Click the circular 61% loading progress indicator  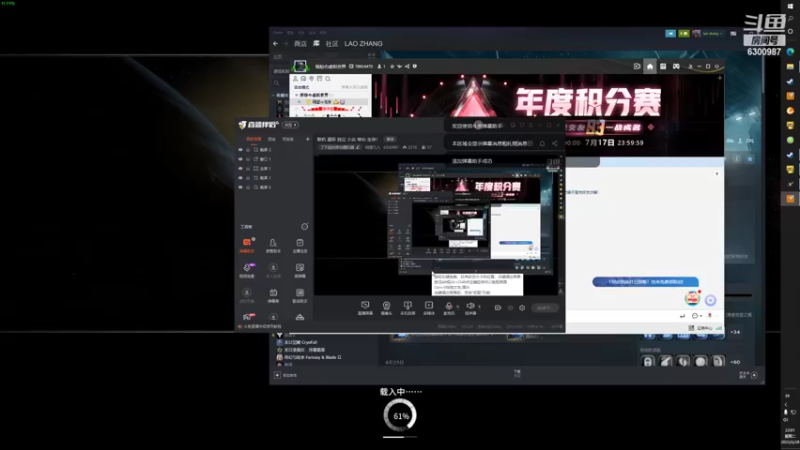point(400,415)
